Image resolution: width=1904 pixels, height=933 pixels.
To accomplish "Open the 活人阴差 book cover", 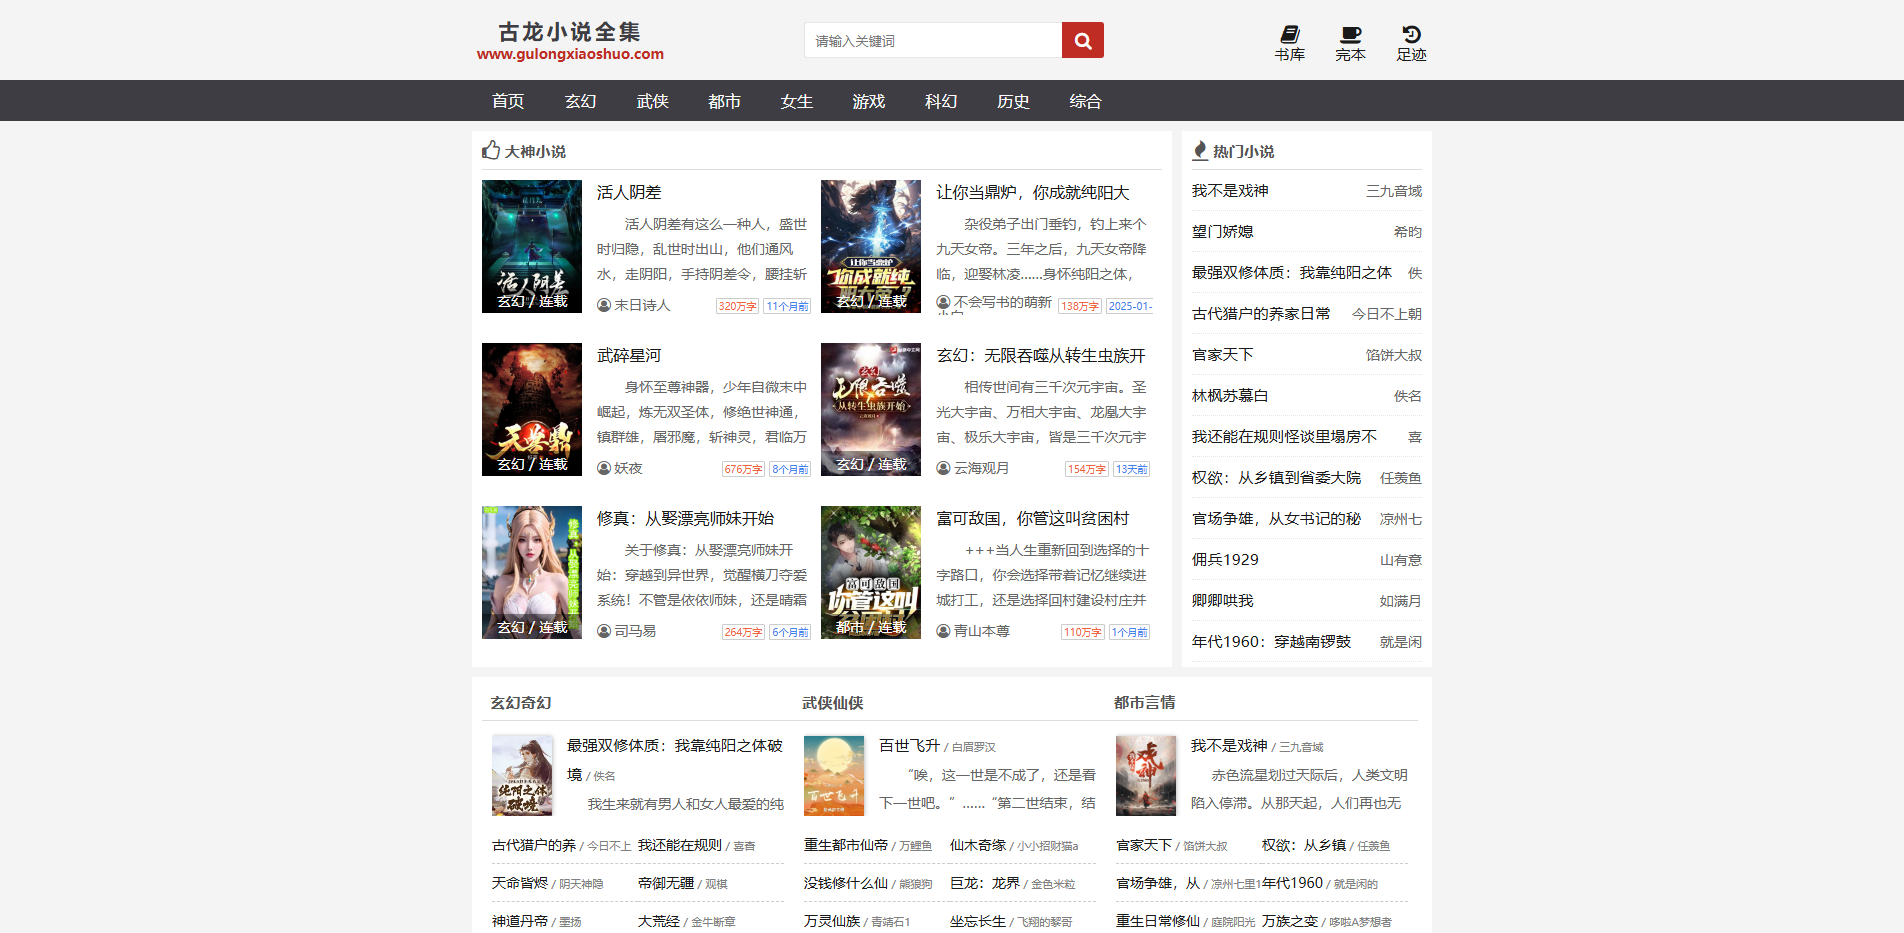I will tap(532, 246).
